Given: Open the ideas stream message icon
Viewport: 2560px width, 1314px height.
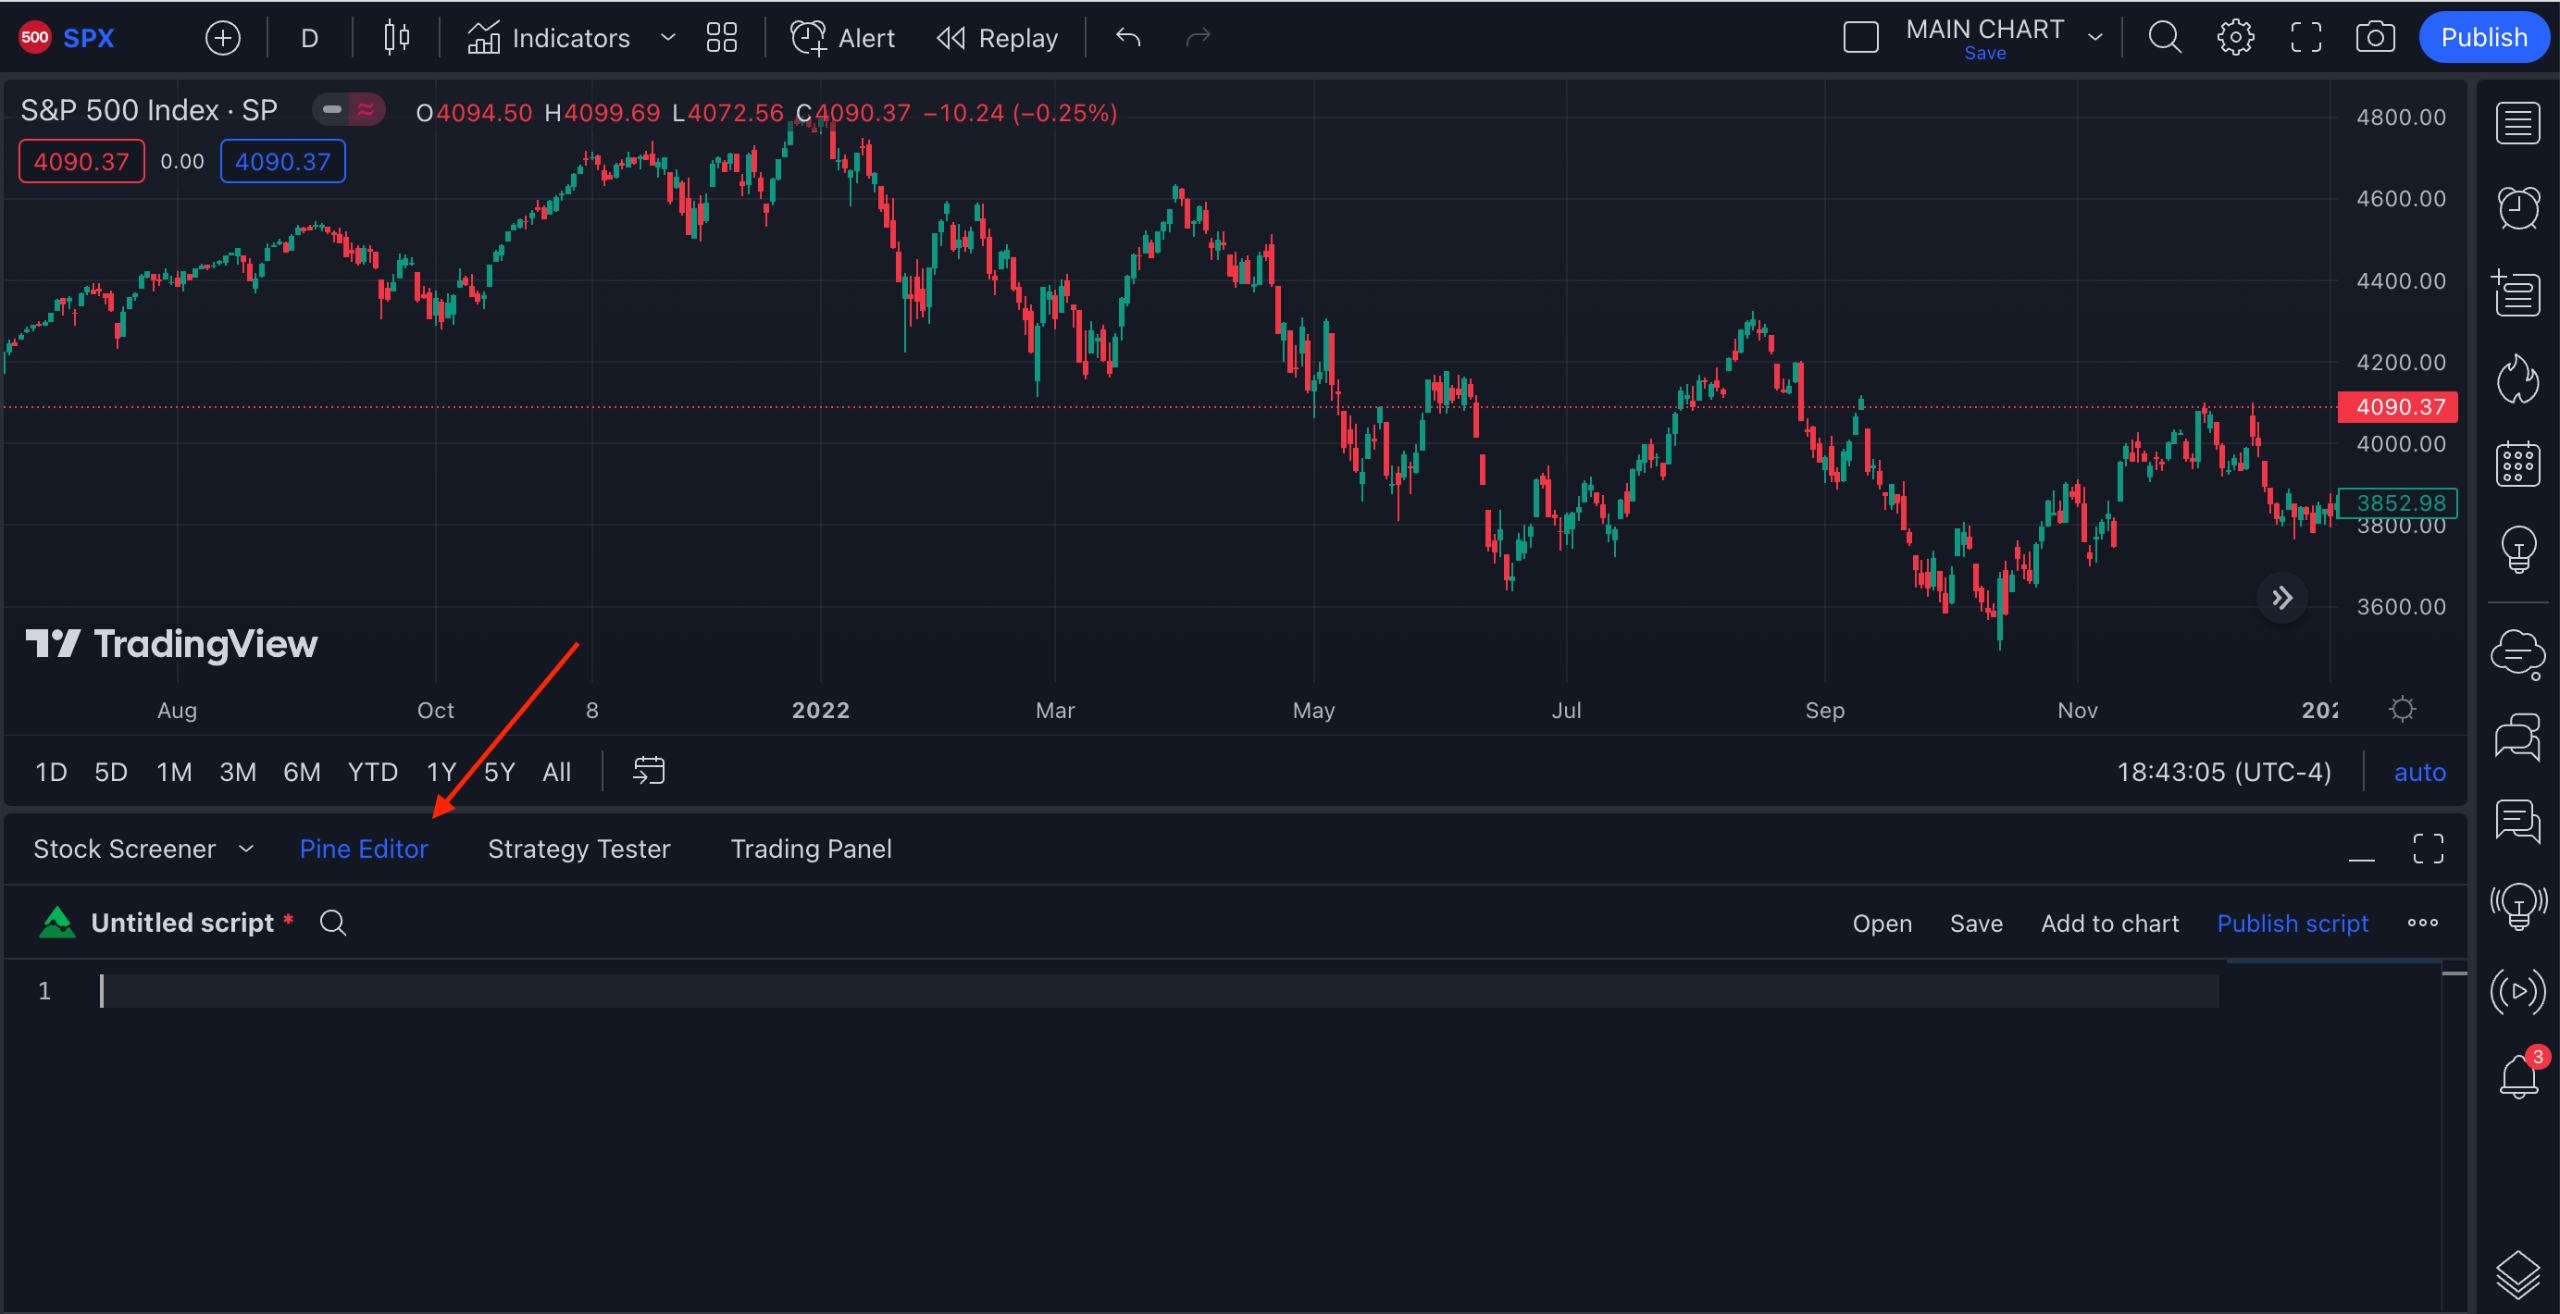Looking at the screenshot, I should 2517,822.
